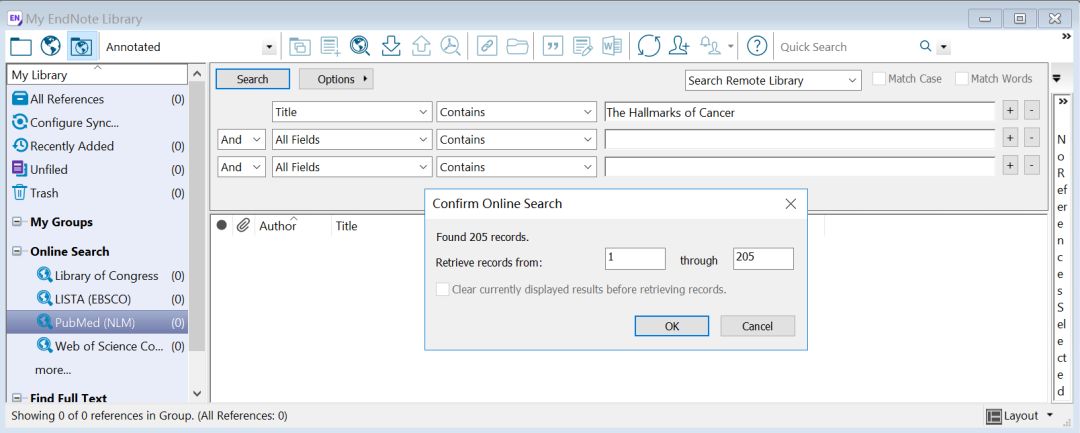This screenshot has width=1080, height=433.
Task: Click the Search button
Action: (x=253, y=79)
